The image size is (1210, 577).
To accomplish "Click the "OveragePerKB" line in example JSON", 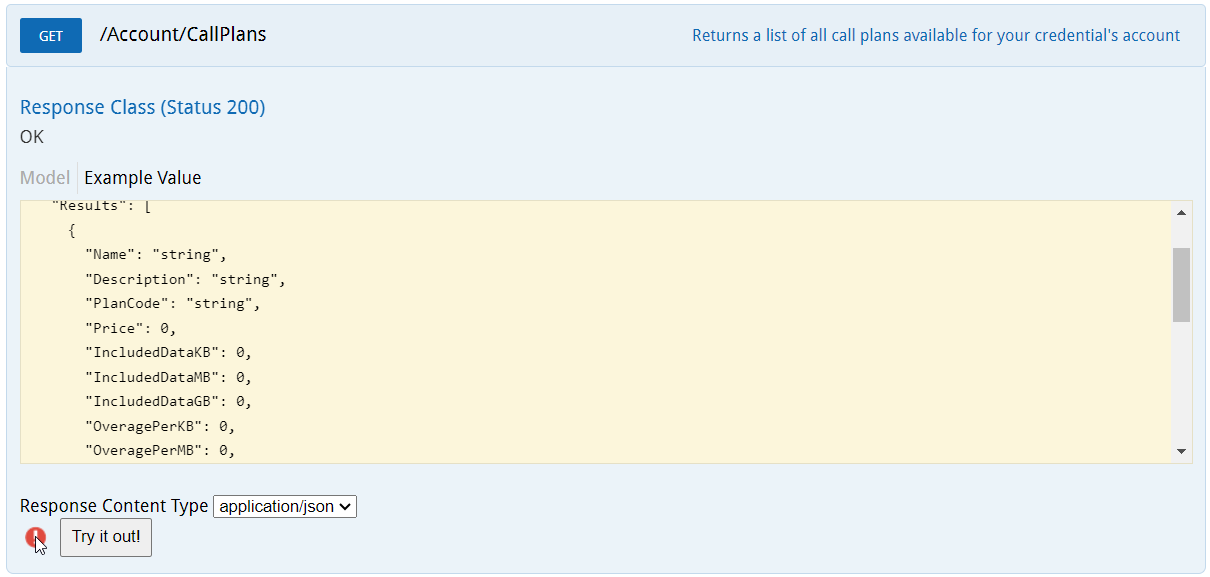I will pyautogui.click(x=160, y=426).
